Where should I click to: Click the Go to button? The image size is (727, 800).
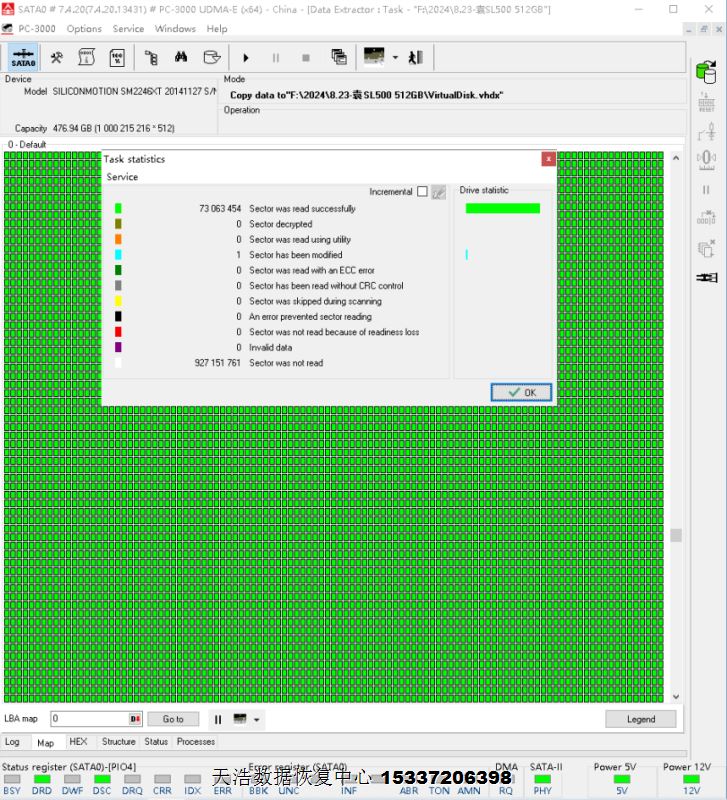pyautogui.click(x=173, y=719)
